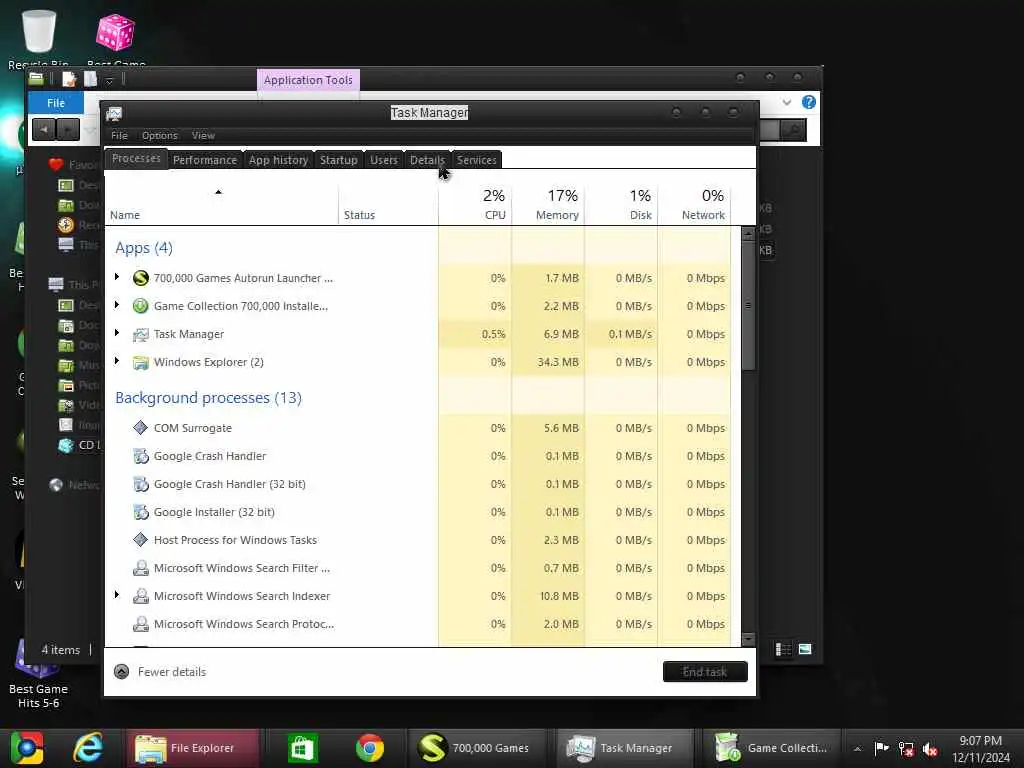This screenshot has width=1024, height=768.
Task: Click the taskbar clock showing 9:07 PM
Action: [x=981, y=749]
